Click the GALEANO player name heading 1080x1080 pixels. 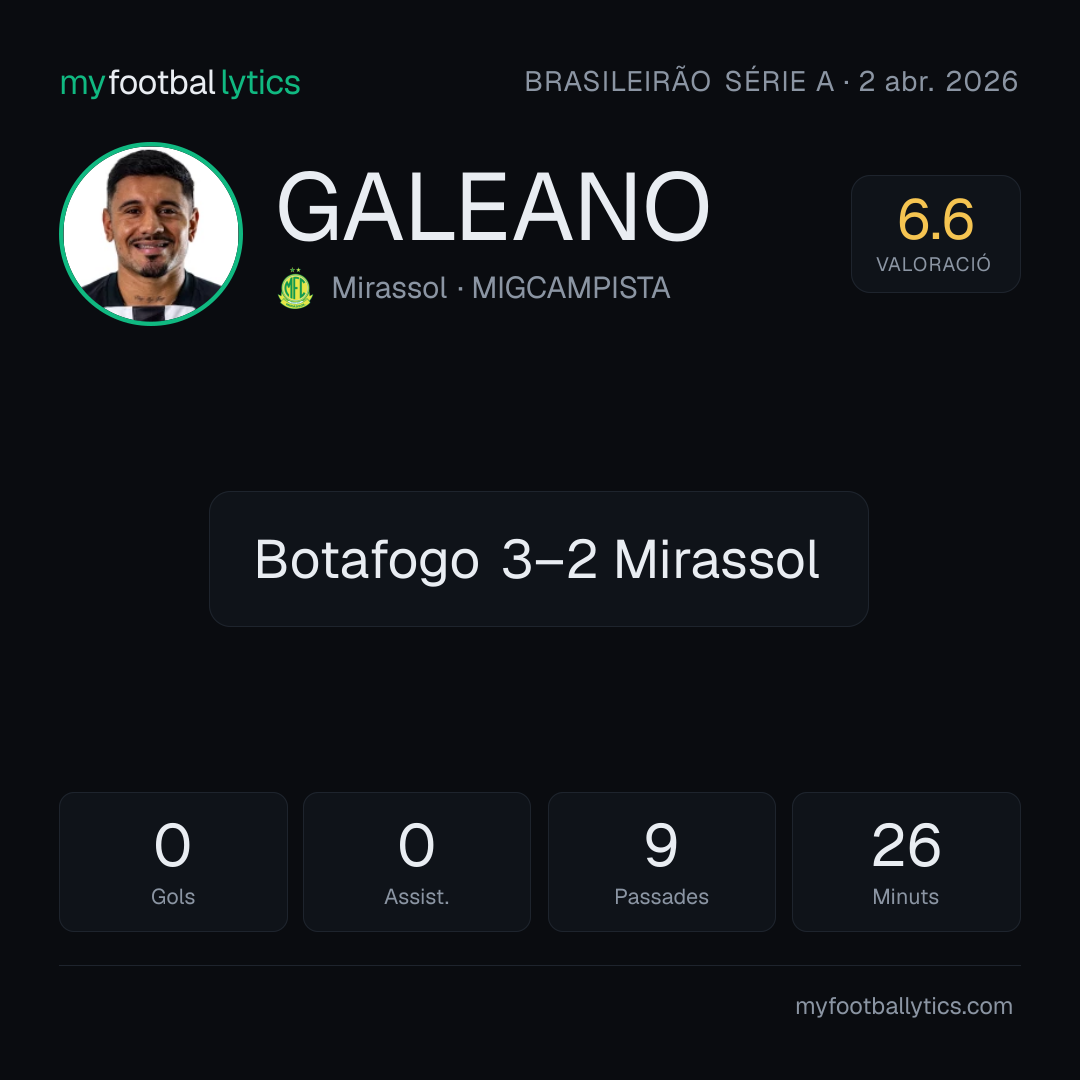(x=493, y=207)
